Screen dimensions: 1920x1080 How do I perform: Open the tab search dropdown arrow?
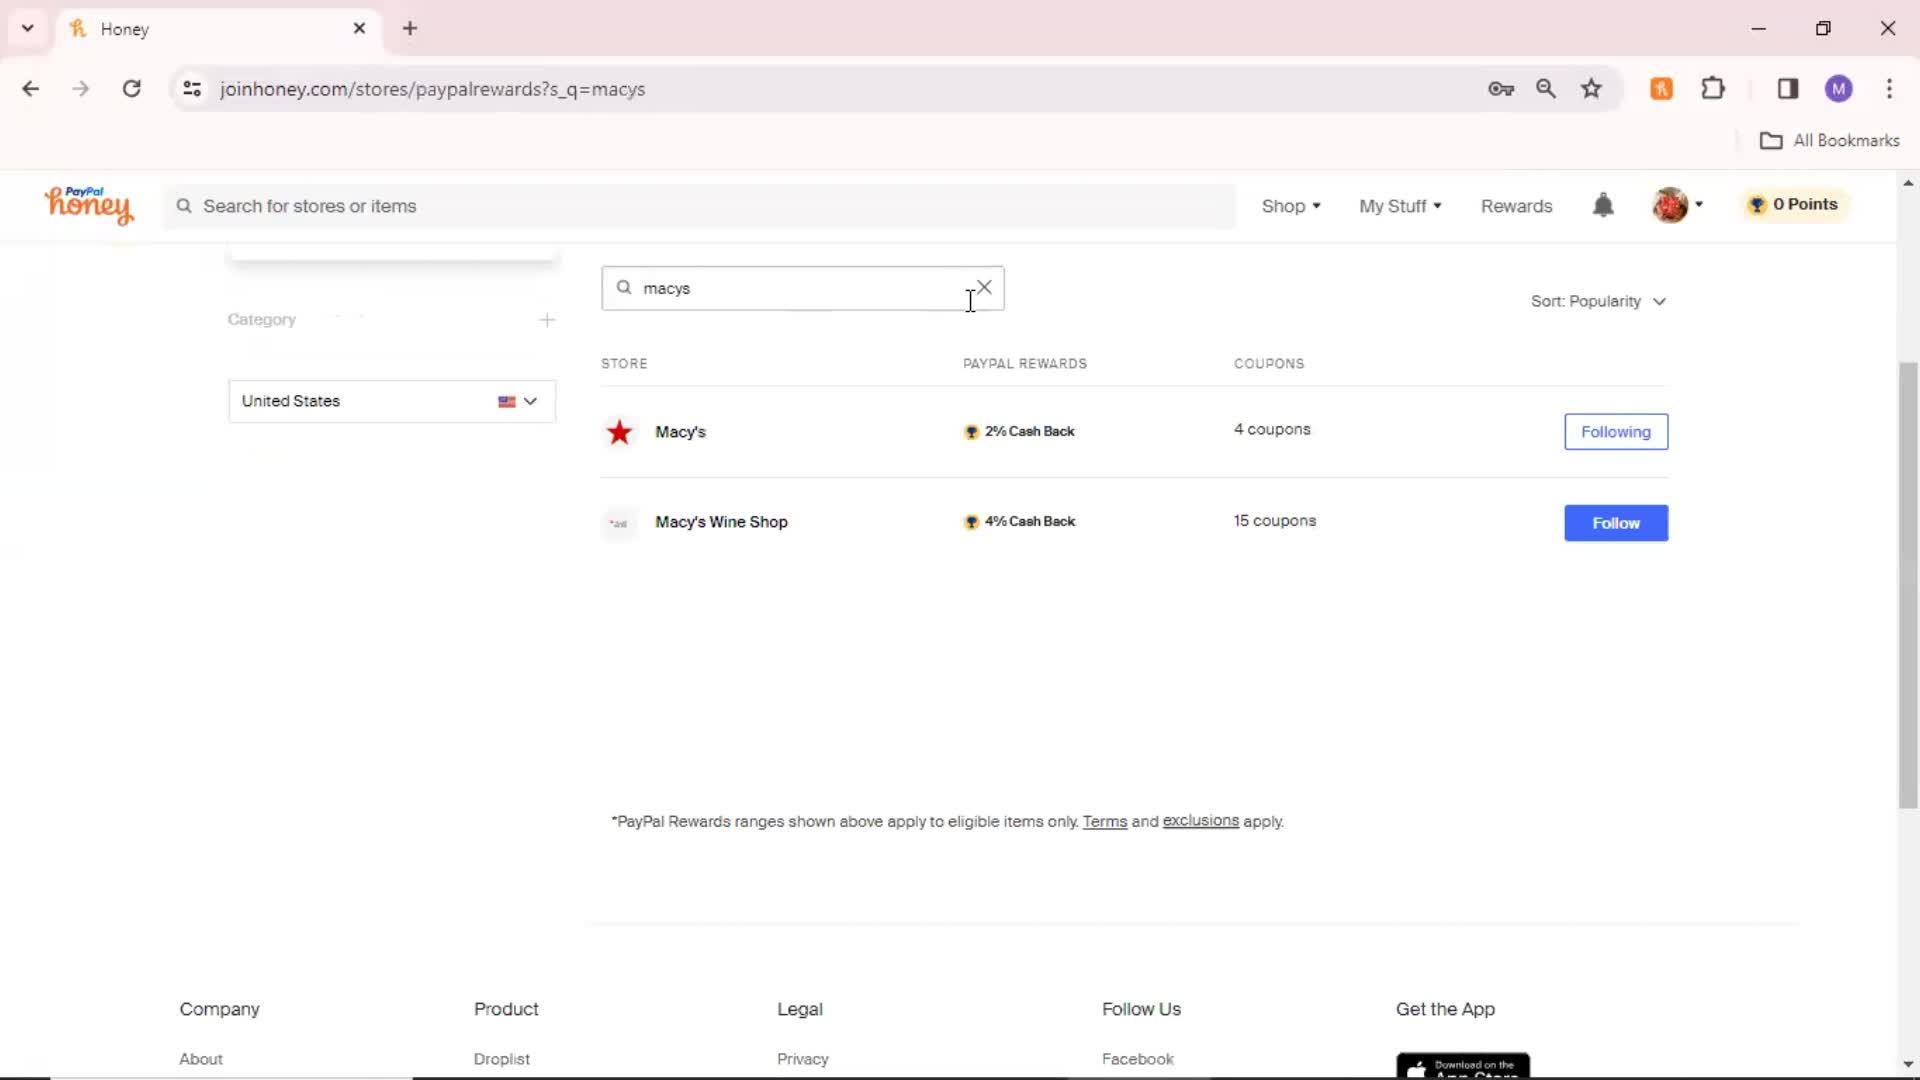tap(28, 28)
